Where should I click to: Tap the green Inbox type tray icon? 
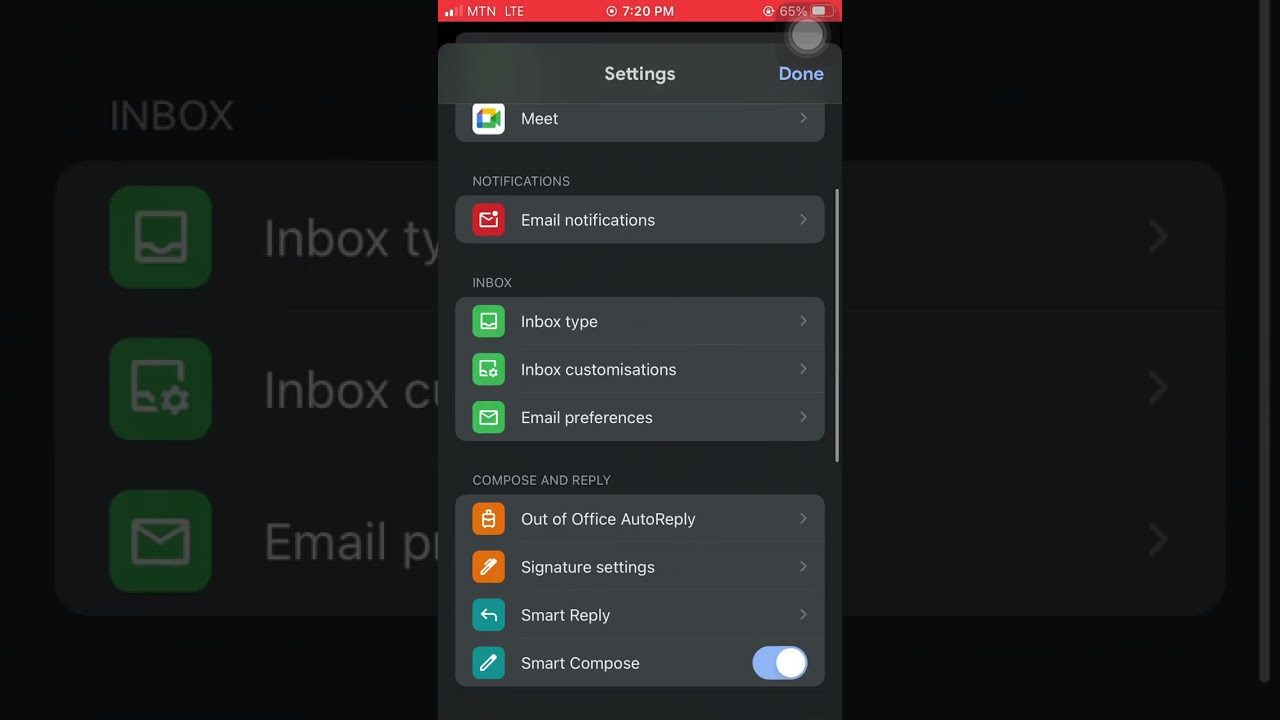[x=488, y=322]
